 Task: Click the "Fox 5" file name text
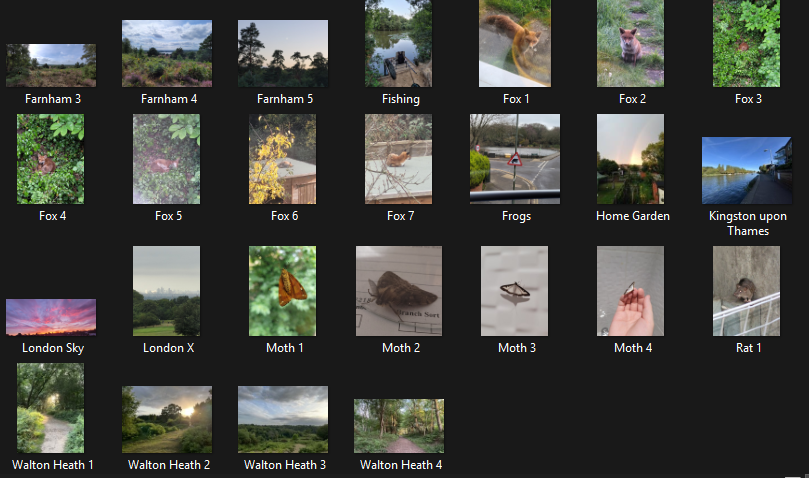169,216
